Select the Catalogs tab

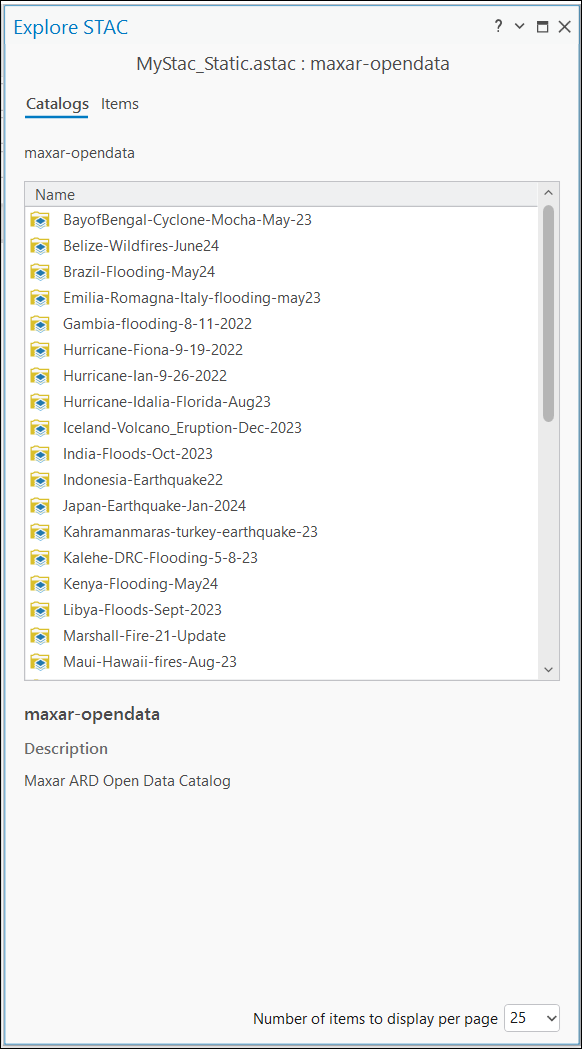(x=58, y=104)
